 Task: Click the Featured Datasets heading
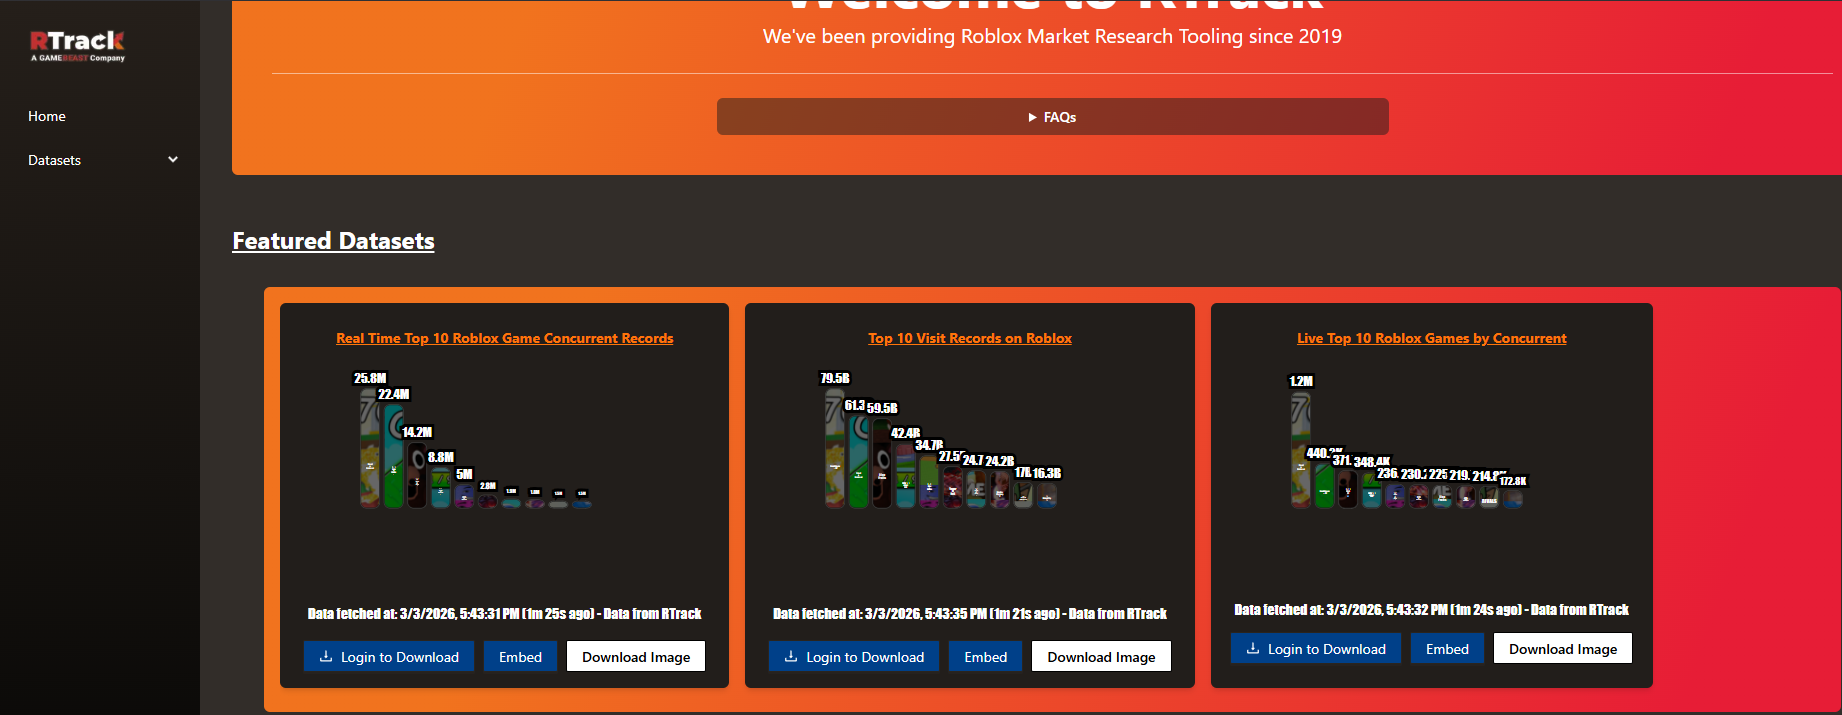(333, 241)
